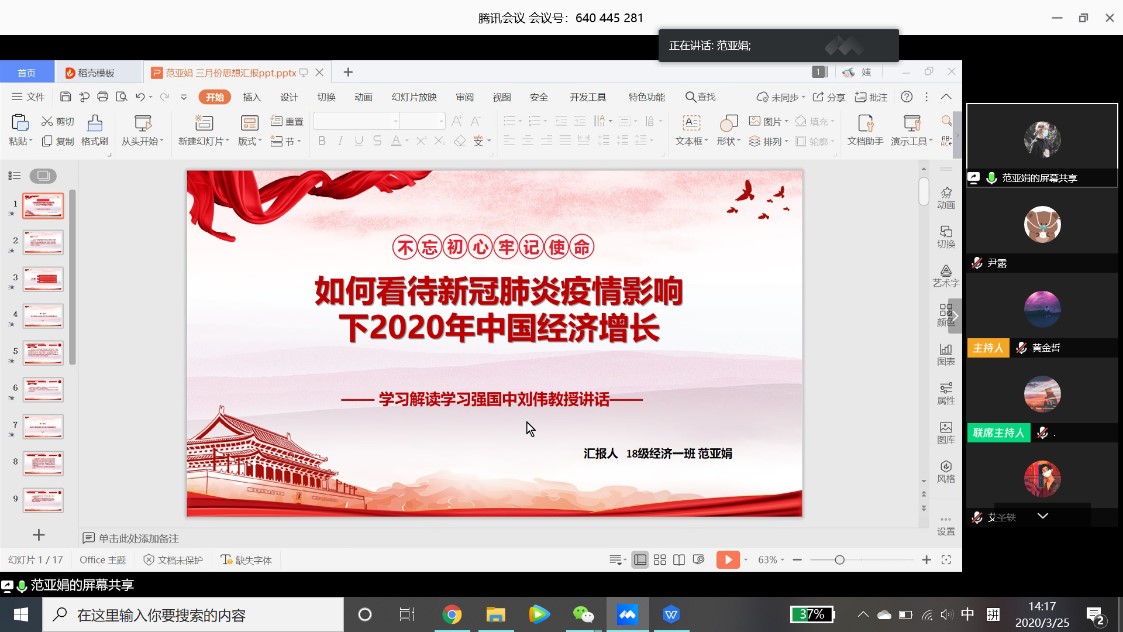
Task: Switch to slide sorter view
Action: point(660,560)
